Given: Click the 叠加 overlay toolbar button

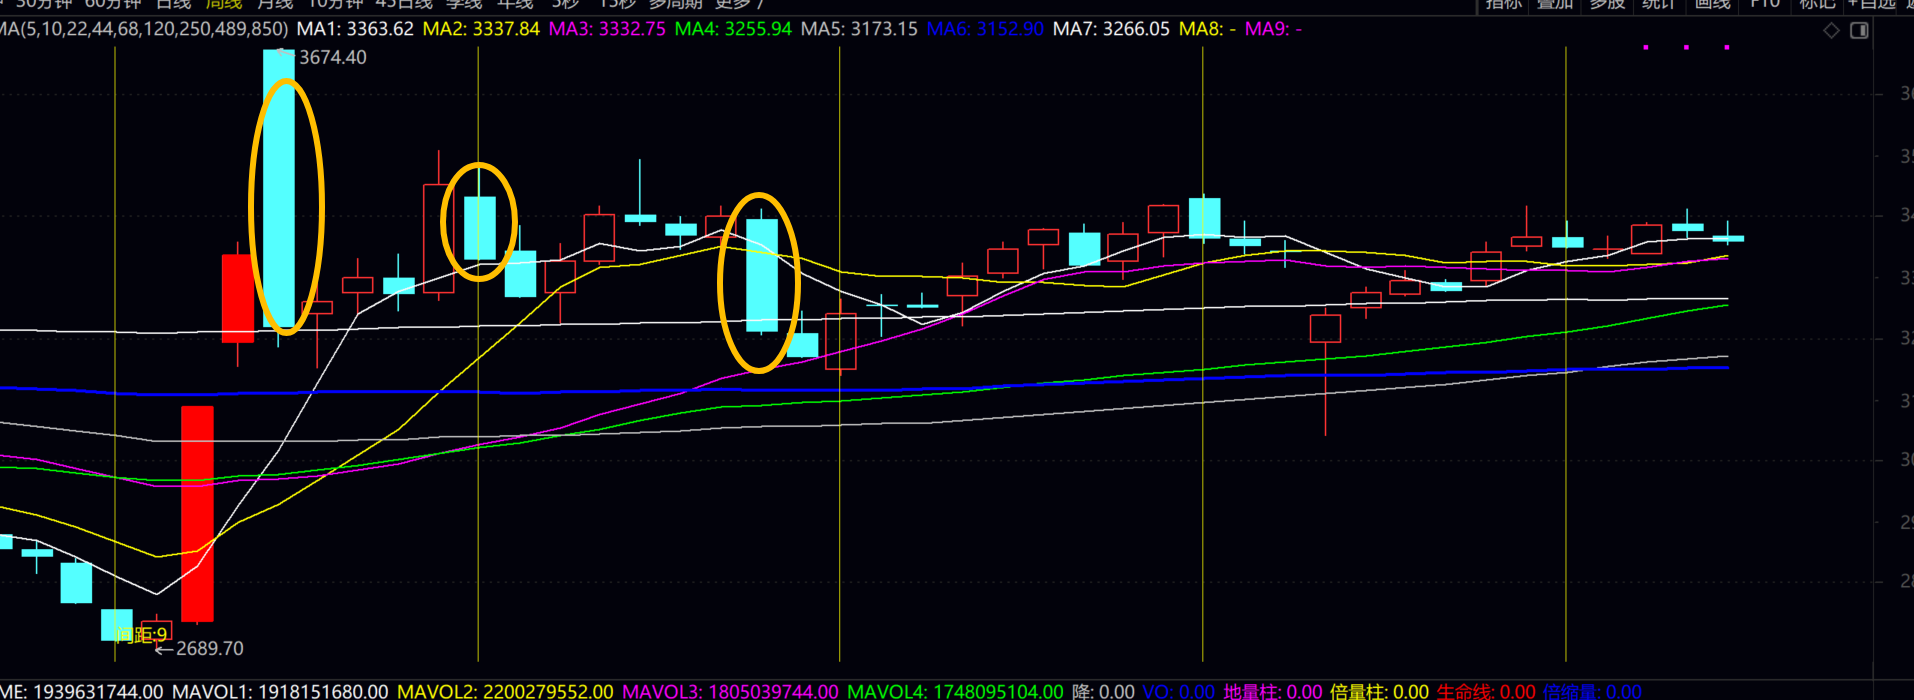Looking at the screenshot, I should 1555,4.
